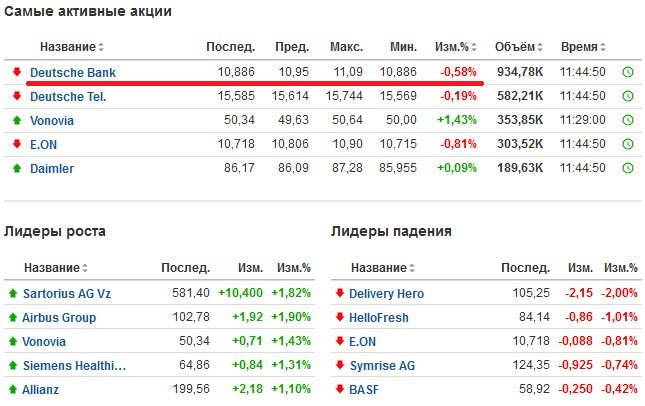
Task: Click the clock icon in Deutsche Tel. row
Action: tap(627, 96)
